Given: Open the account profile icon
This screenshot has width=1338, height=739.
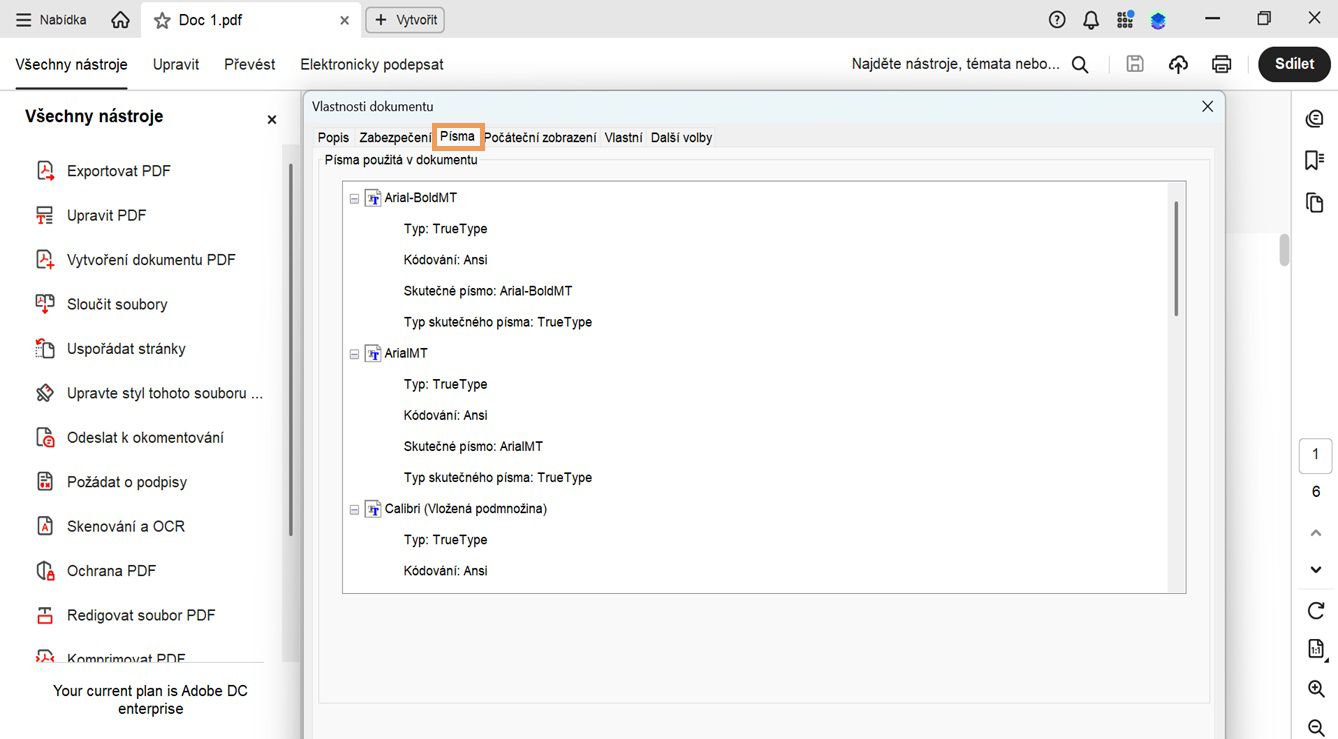Looking at the screenshot, I should 1158,20.
